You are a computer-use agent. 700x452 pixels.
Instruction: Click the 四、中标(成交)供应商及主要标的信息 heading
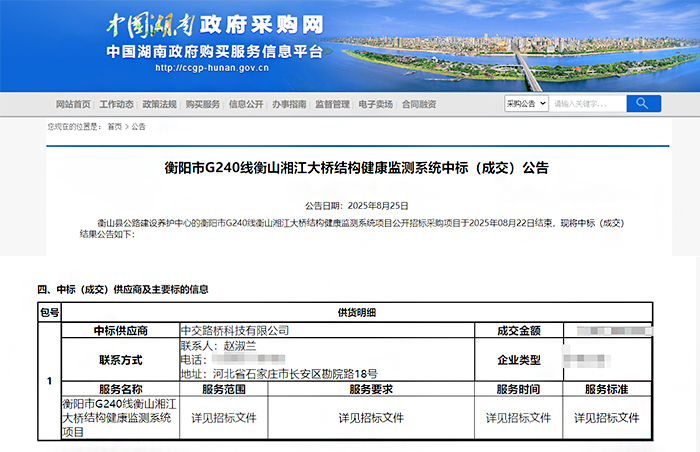tap(123, 289)
